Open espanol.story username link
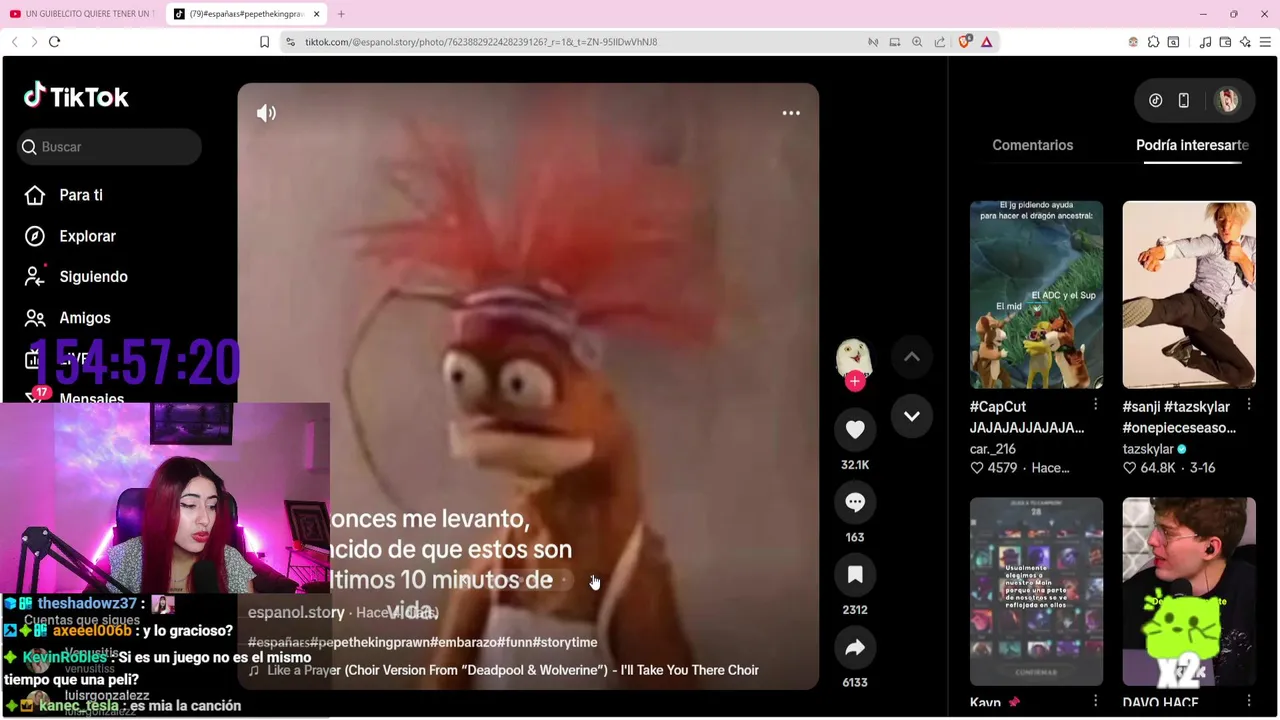The width and height of the screenshot is (1280, 720). click(x=296, y=612)
